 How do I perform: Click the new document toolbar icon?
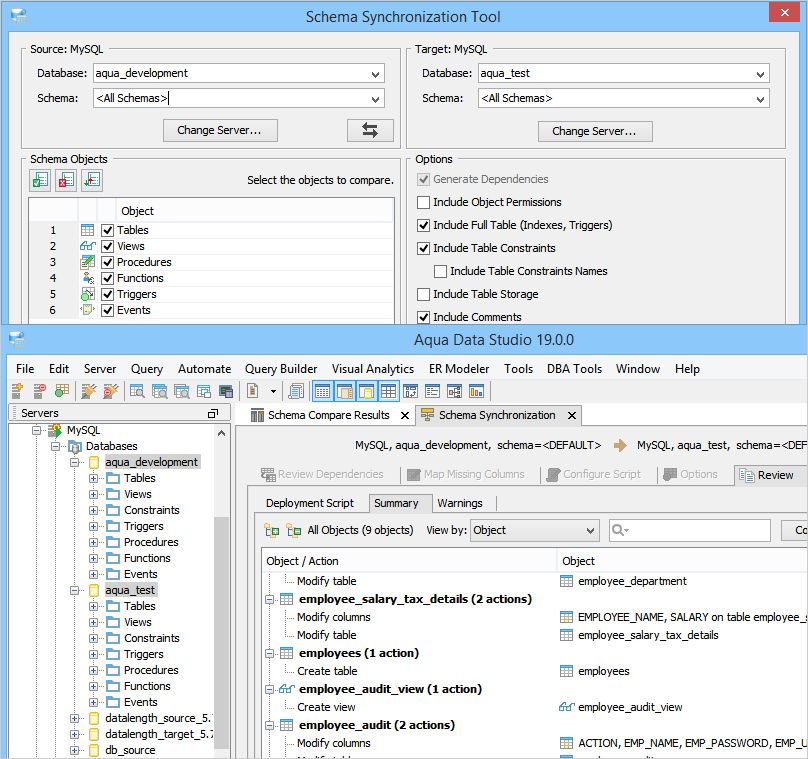tap(252, 391)
